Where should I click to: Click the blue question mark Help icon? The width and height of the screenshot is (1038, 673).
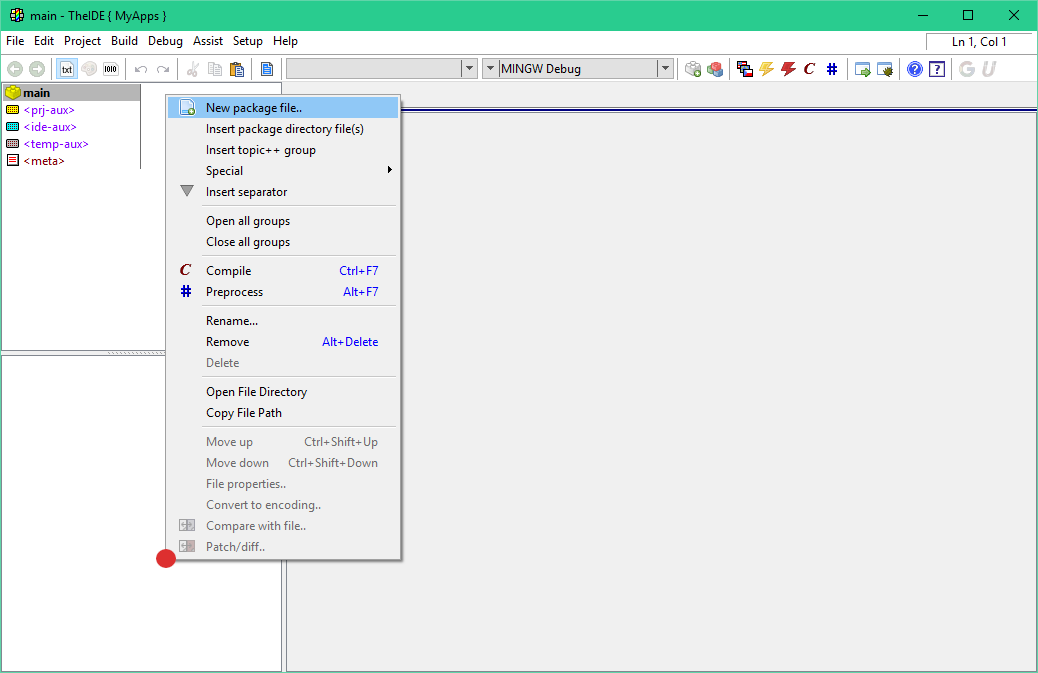(914, 69)
